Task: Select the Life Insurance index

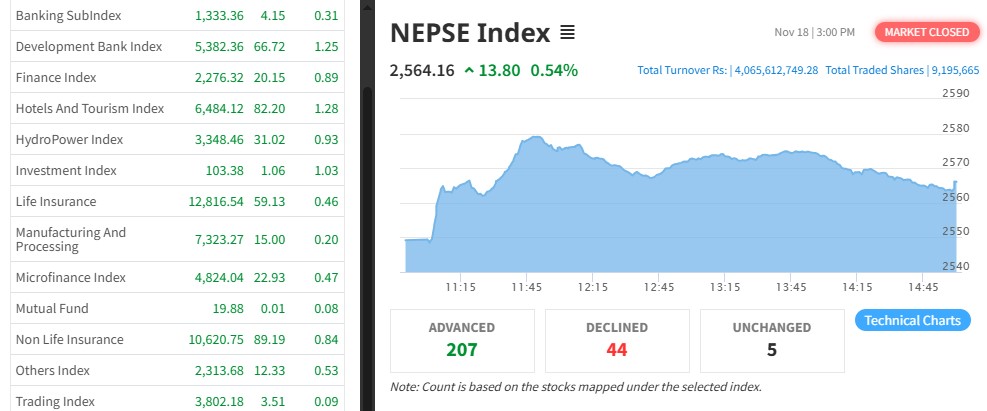Action: [x=55, y=201]
